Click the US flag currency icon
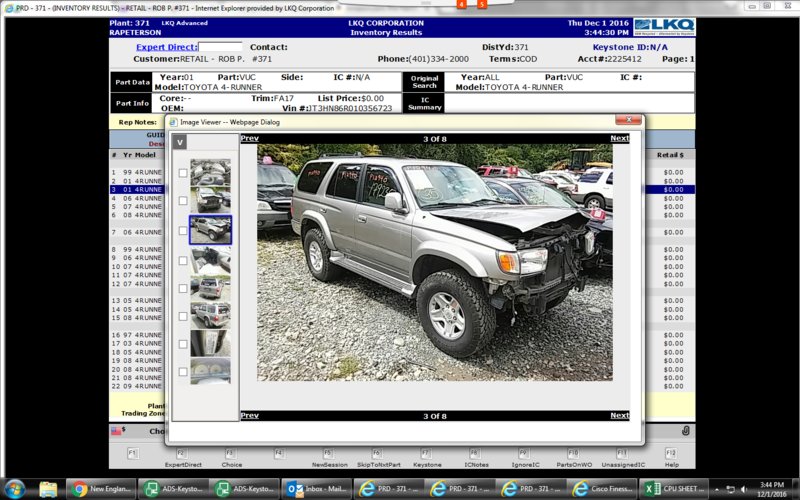 pyautogui.click(x=117, y=431)
